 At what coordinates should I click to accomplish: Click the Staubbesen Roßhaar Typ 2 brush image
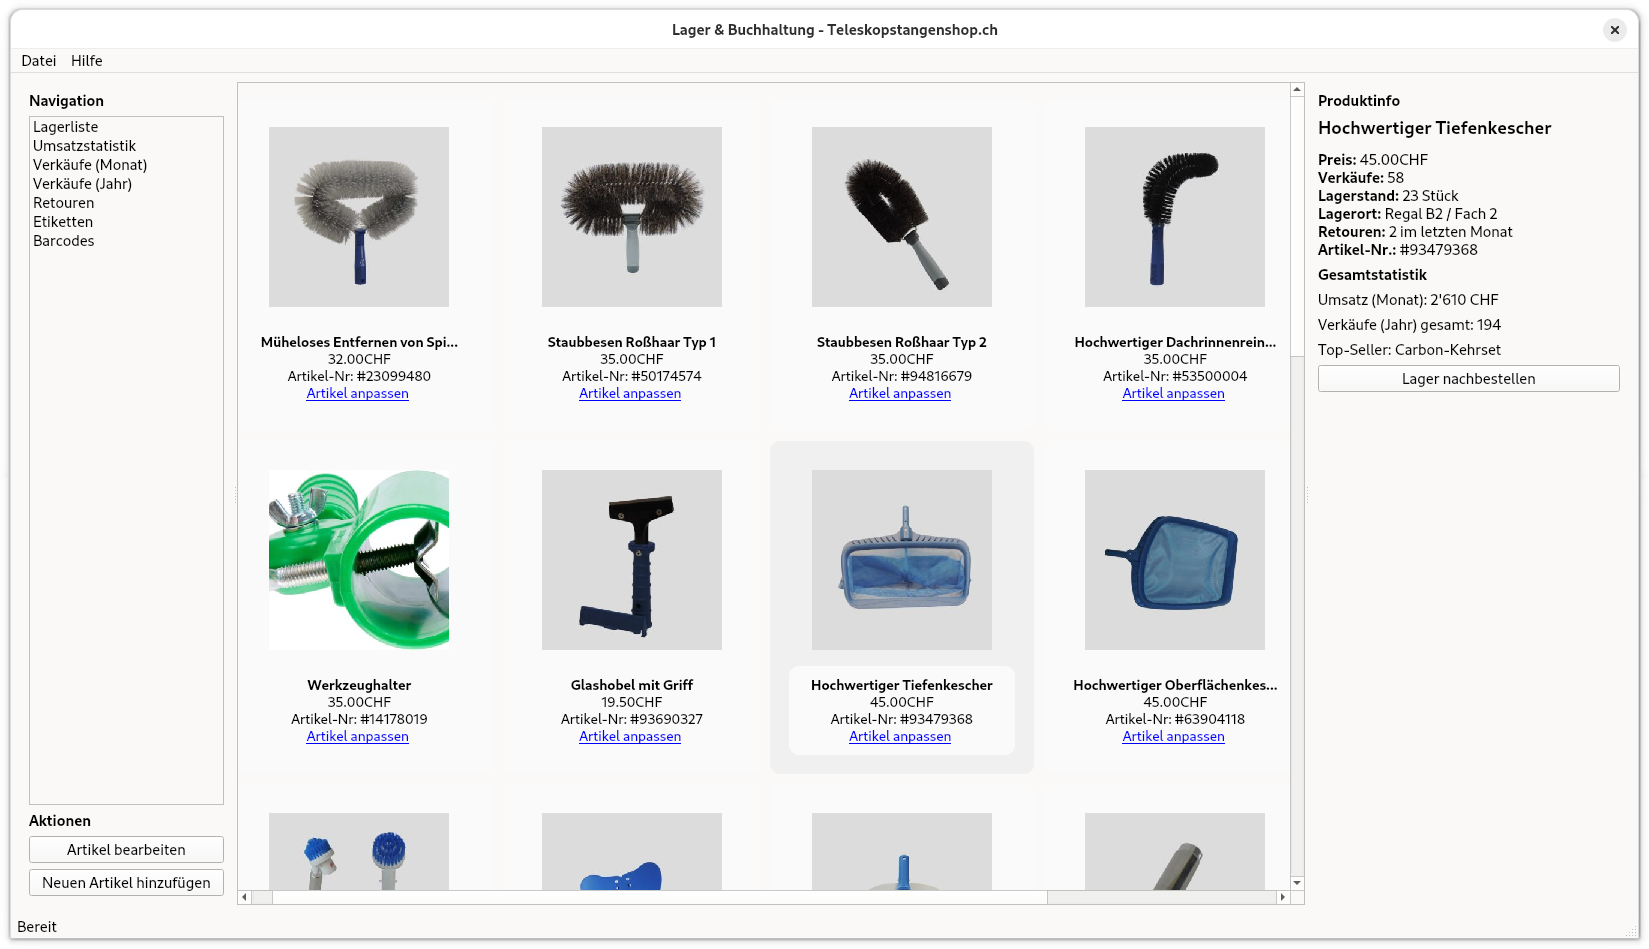901,216
